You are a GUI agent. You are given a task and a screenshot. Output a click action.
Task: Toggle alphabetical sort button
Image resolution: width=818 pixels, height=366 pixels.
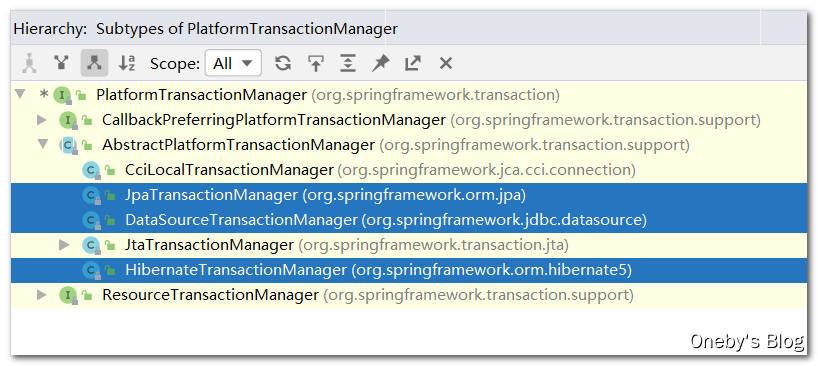pos(127,64)
